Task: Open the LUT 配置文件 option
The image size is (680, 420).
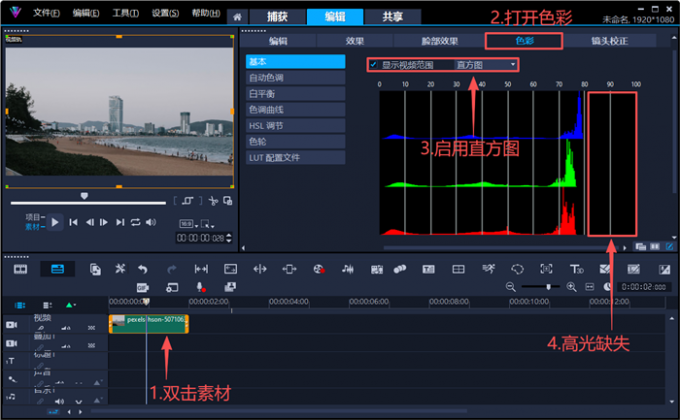Action: [295, 158]
